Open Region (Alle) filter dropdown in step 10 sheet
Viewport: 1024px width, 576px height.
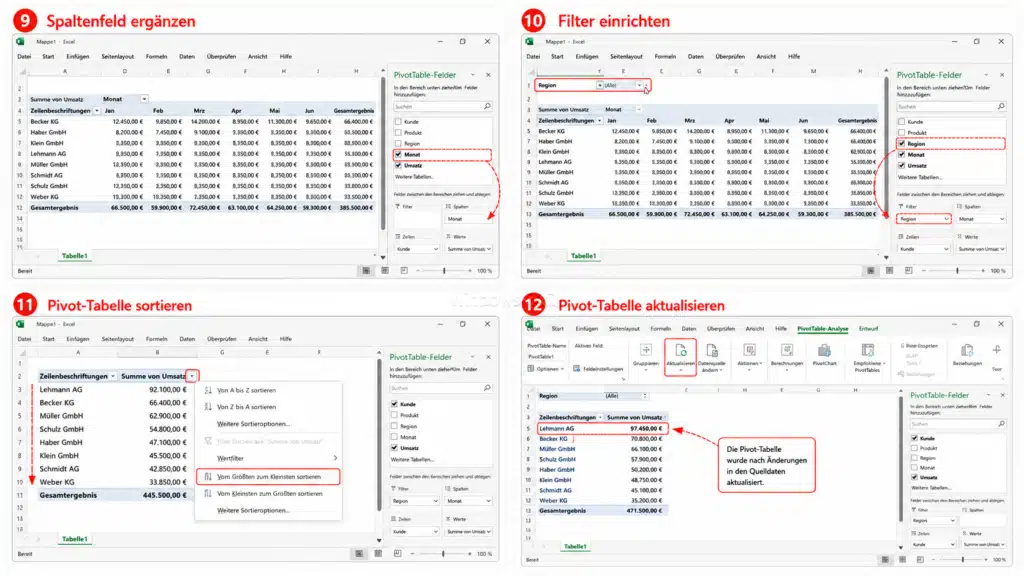tap(639, 85)
